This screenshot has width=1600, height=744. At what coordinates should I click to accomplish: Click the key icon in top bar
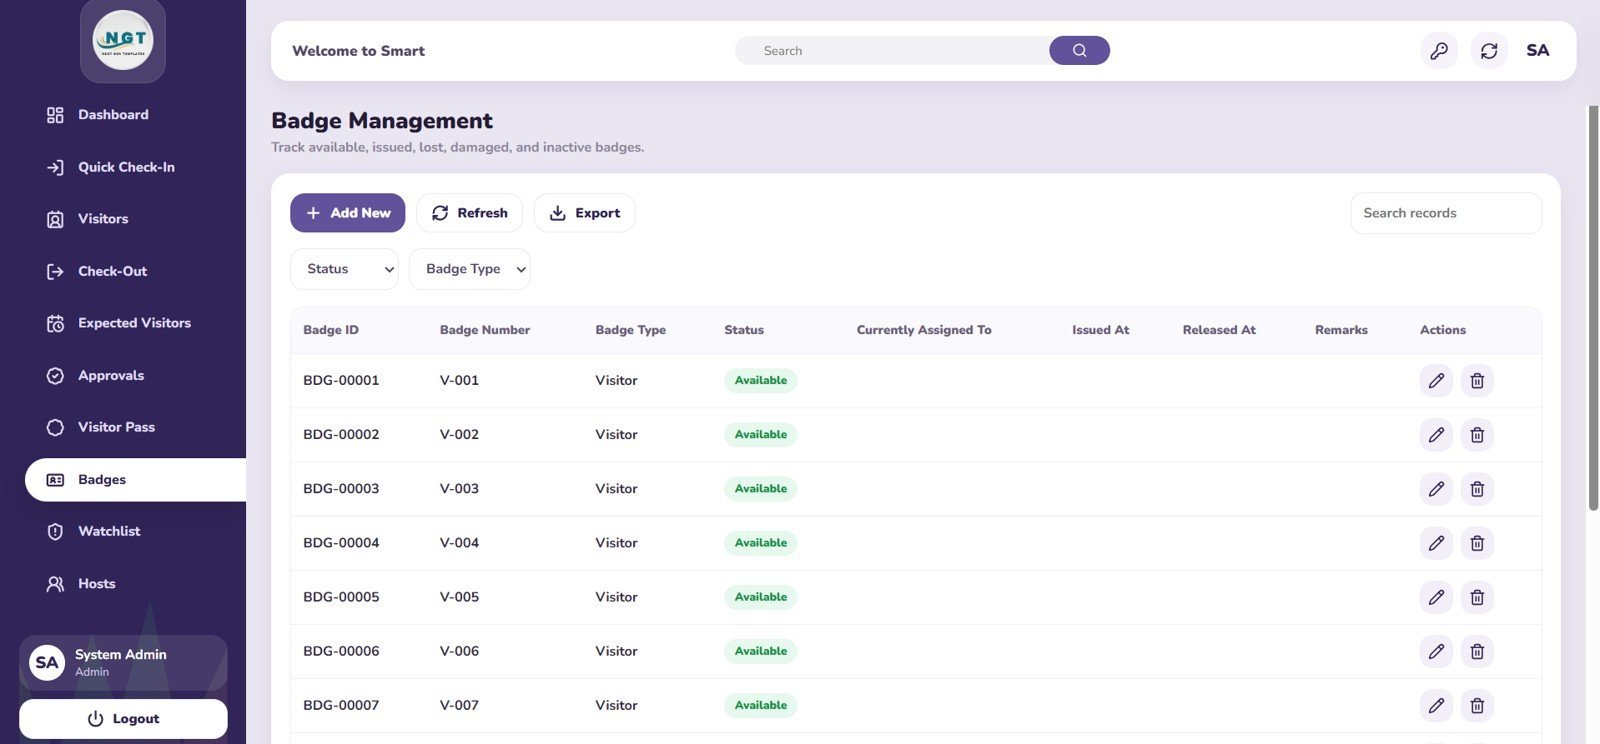1439,51
